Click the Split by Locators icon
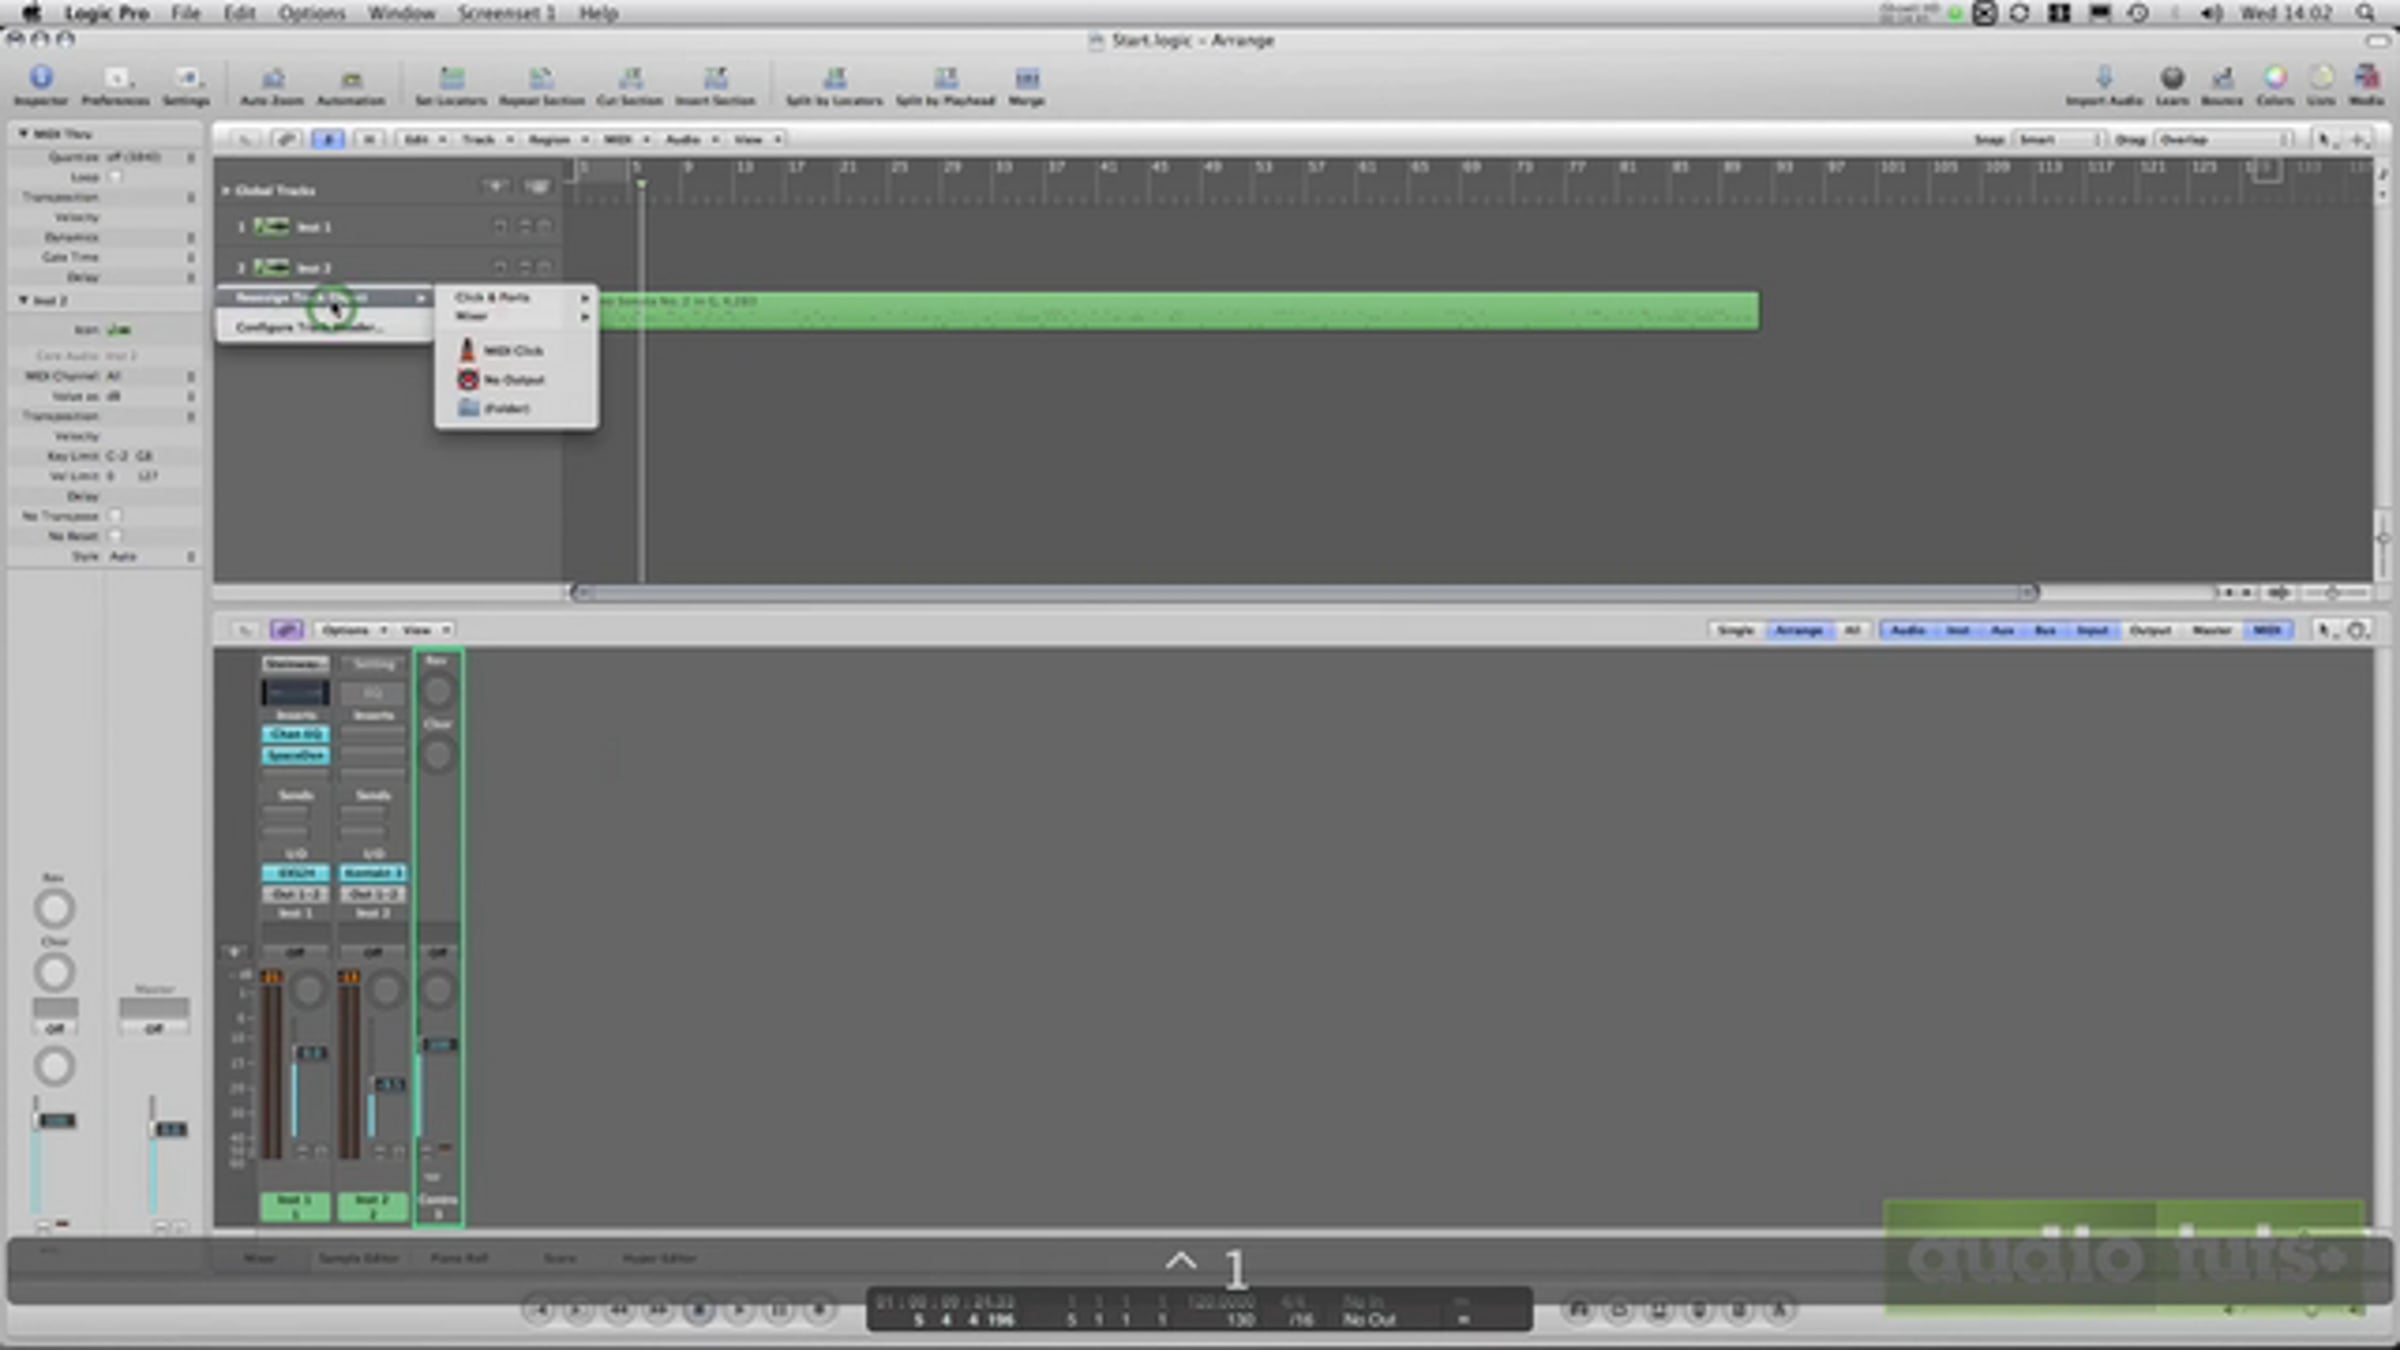The width and height of the screenshot is (2400, 1350). click(834, 85)
